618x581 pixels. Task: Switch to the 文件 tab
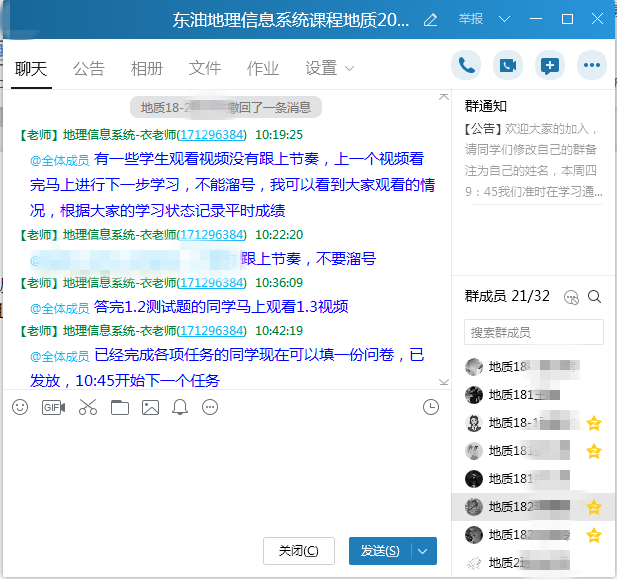(x=205, y=69)
